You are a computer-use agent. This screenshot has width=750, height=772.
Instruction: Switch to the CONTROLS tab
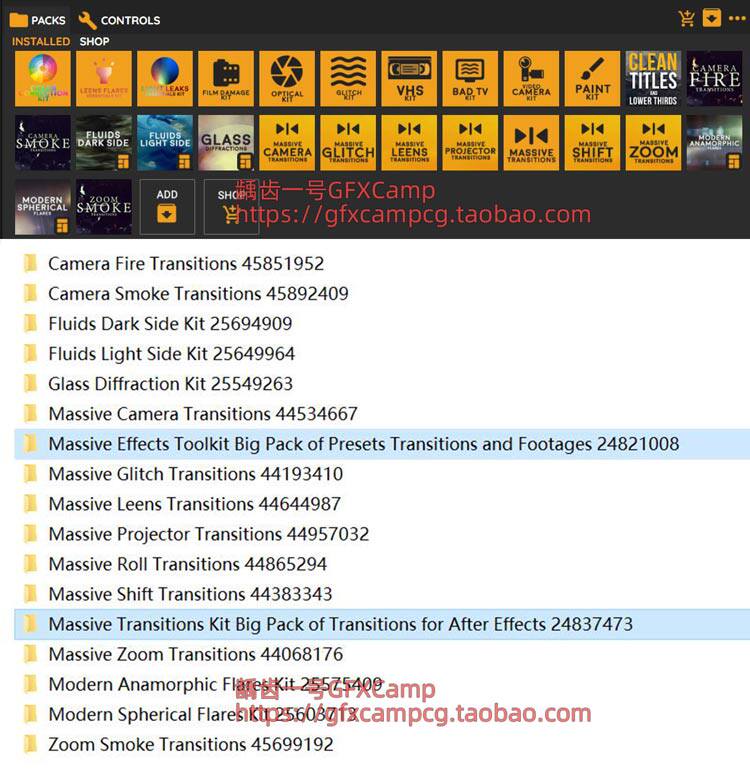click(x=119, y=20)
